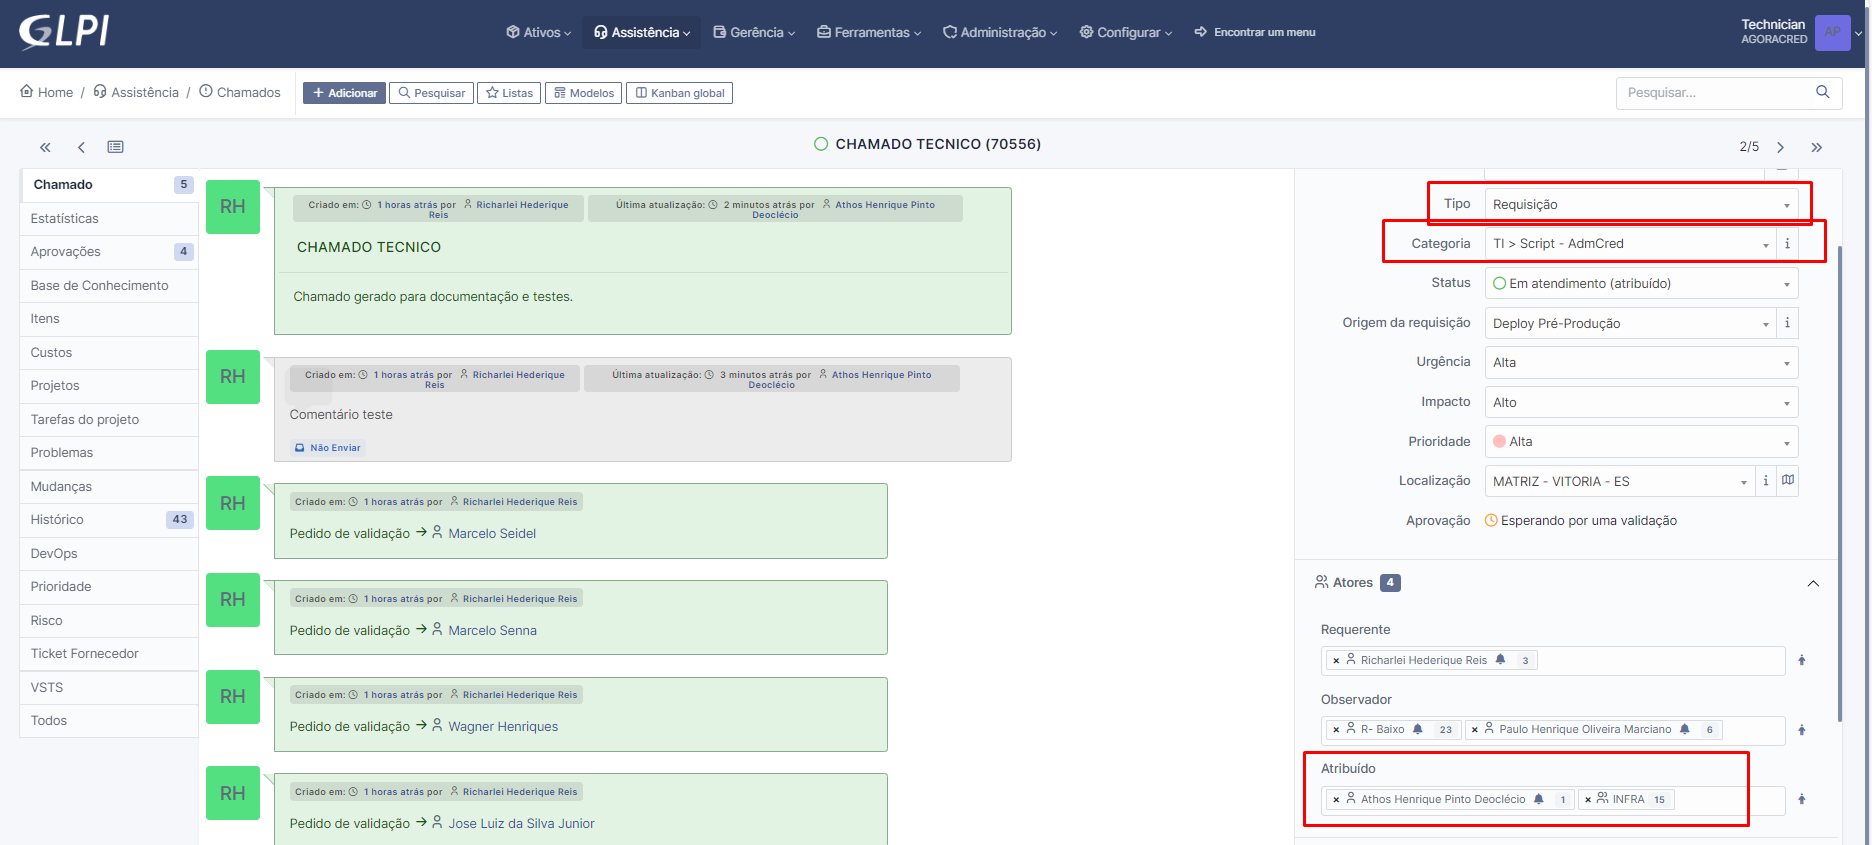The height and width of the screenshot is (845, 1872).
Task: Open Categoria dropdown
Action: [x=1630, y=243]
